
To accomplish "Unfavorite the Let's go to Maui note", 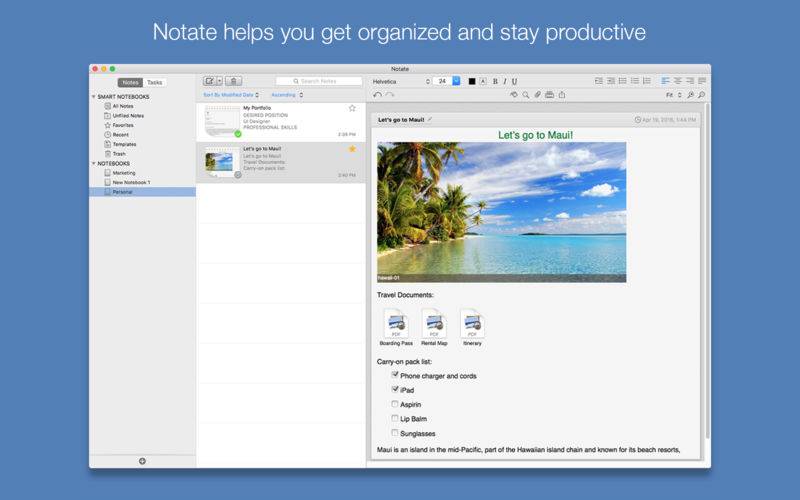I will pyautogui.click(x=352, y=149).
